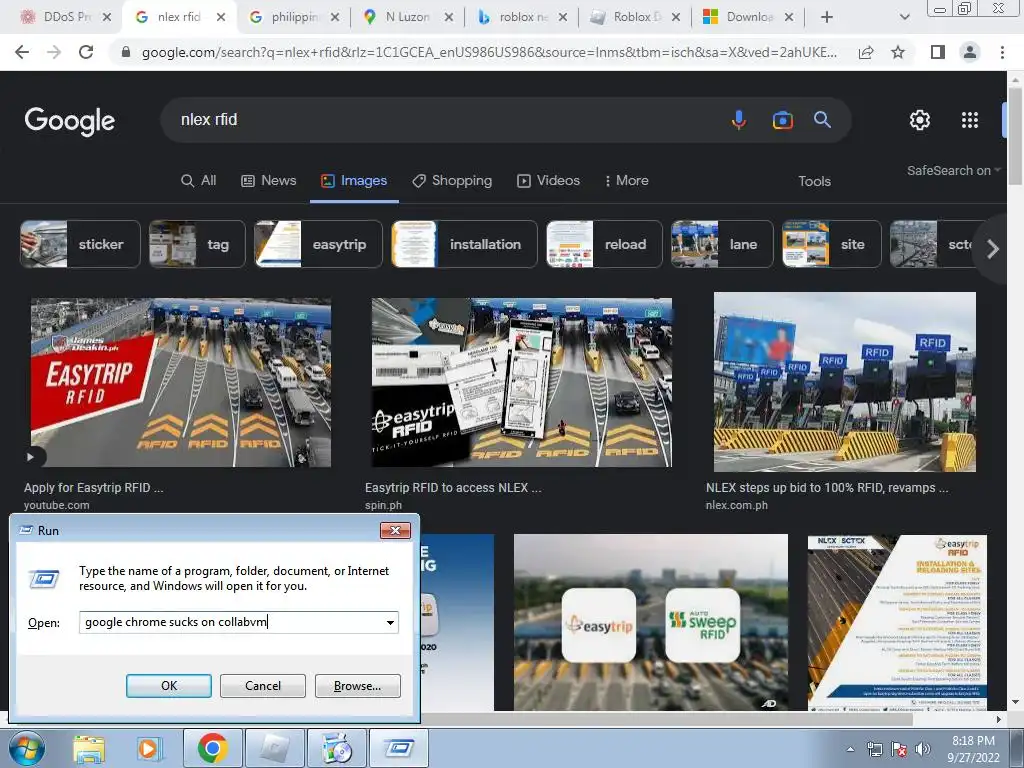
Task: Open a new tab with the plus button
Action: (827, 17)
